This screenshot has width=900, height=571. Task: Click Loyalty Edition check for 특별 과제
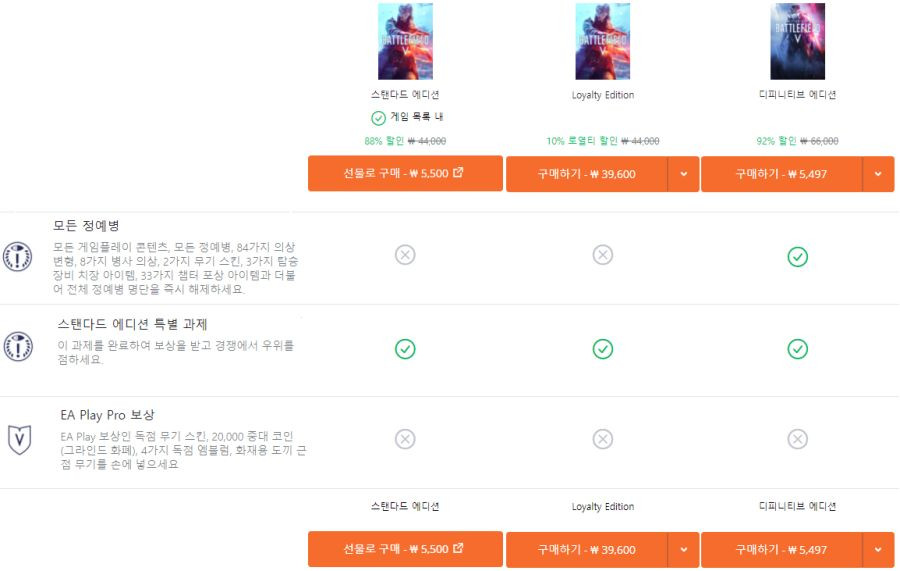[x=603, y=349]
